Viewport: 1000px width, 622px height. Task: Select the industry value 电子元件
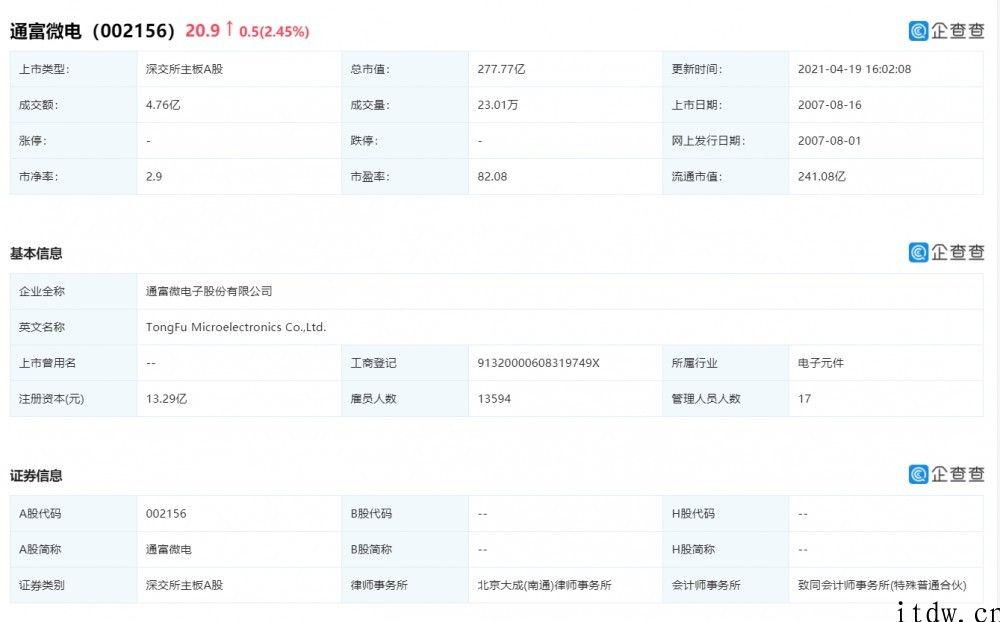820,362
